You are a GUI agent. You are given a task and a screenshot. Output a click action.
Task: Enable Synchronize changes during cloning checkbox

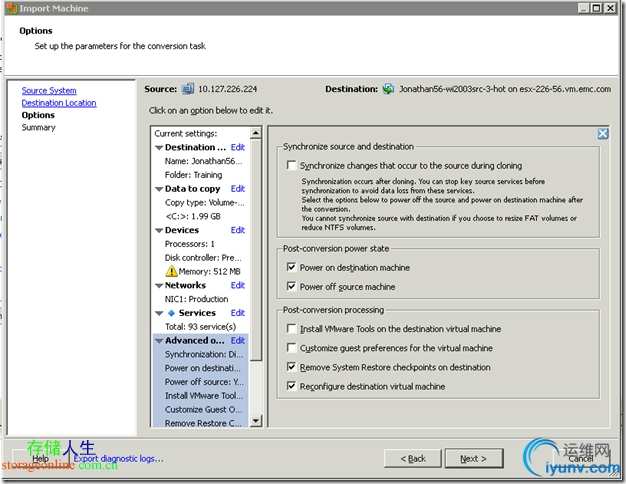291,165
